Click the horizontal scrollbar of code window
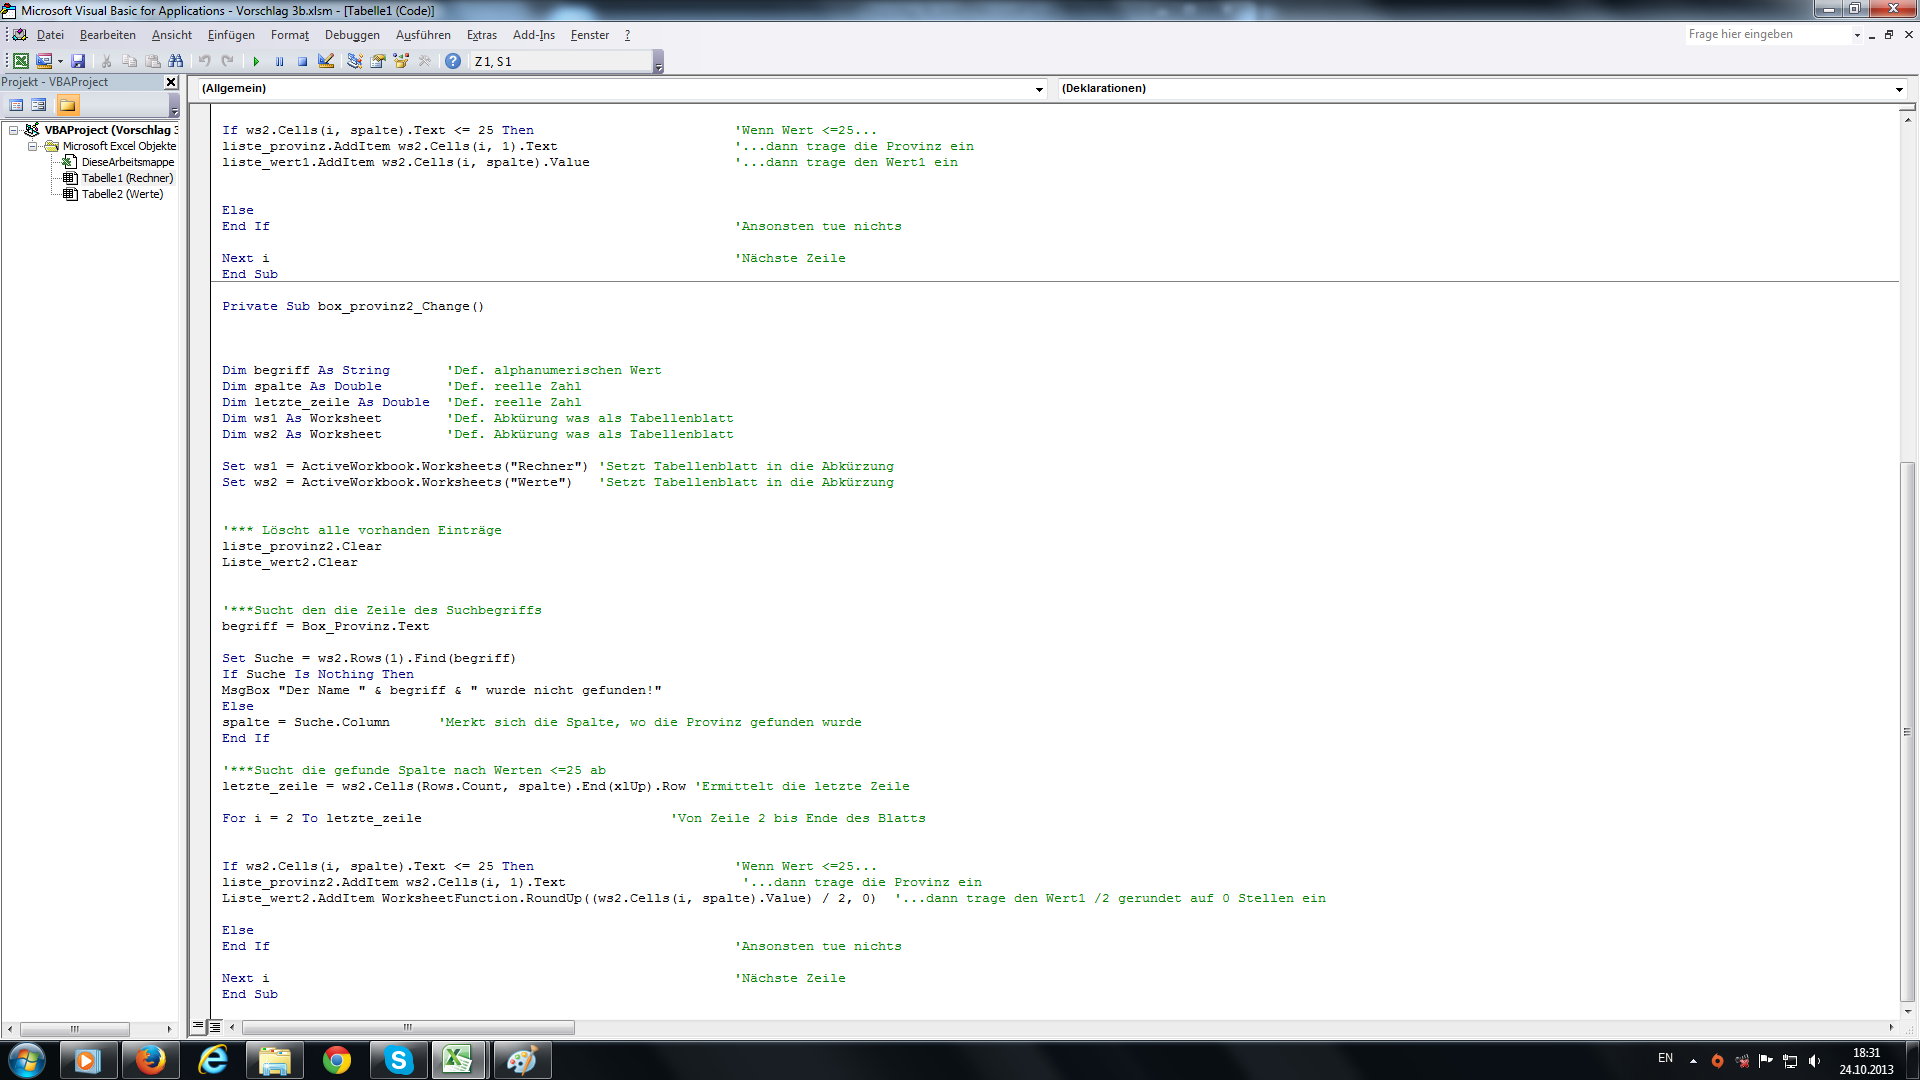This screenshot has height=1080, width=1920. pyautogui.click(x=408, y=1027)
